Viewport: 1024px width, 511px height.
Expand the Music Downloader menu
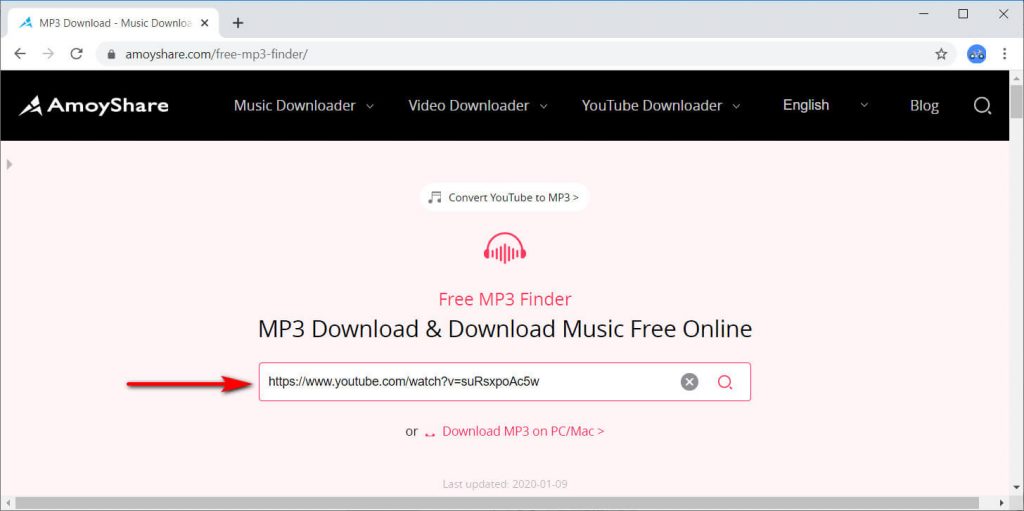304,105
